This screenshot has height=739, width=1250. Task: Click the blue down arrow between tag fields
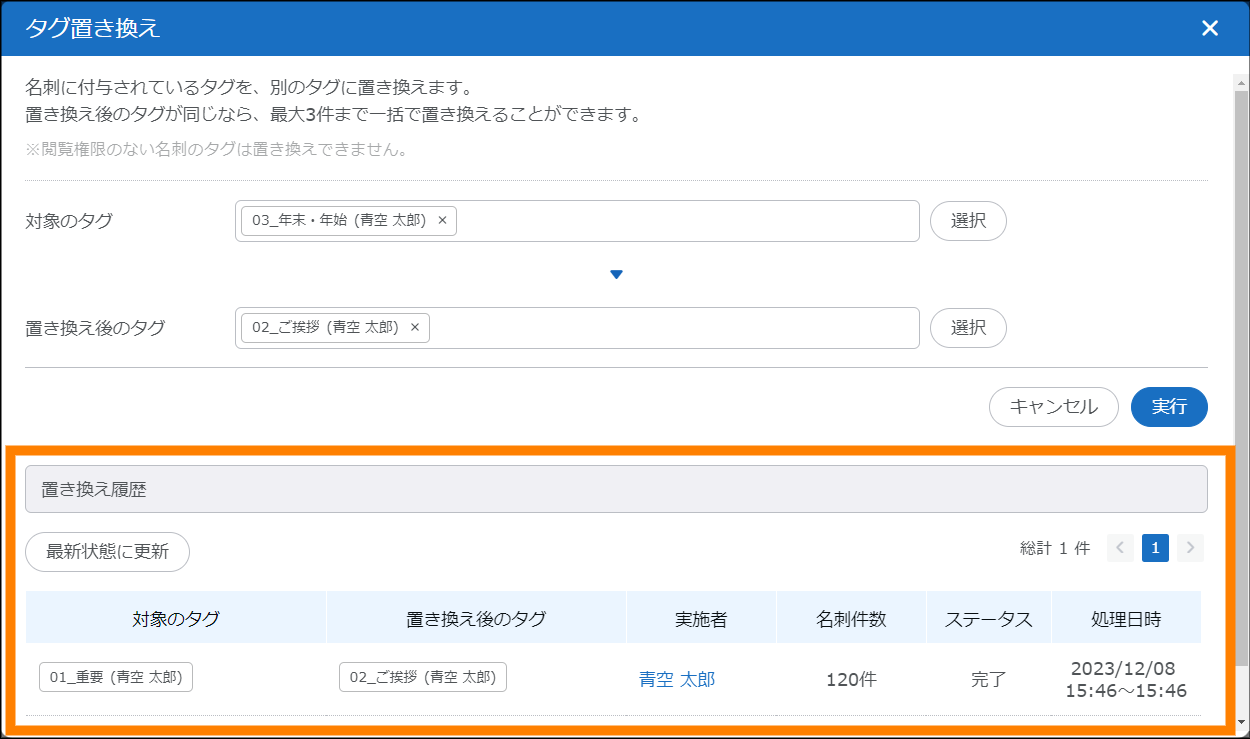point(616,275)
